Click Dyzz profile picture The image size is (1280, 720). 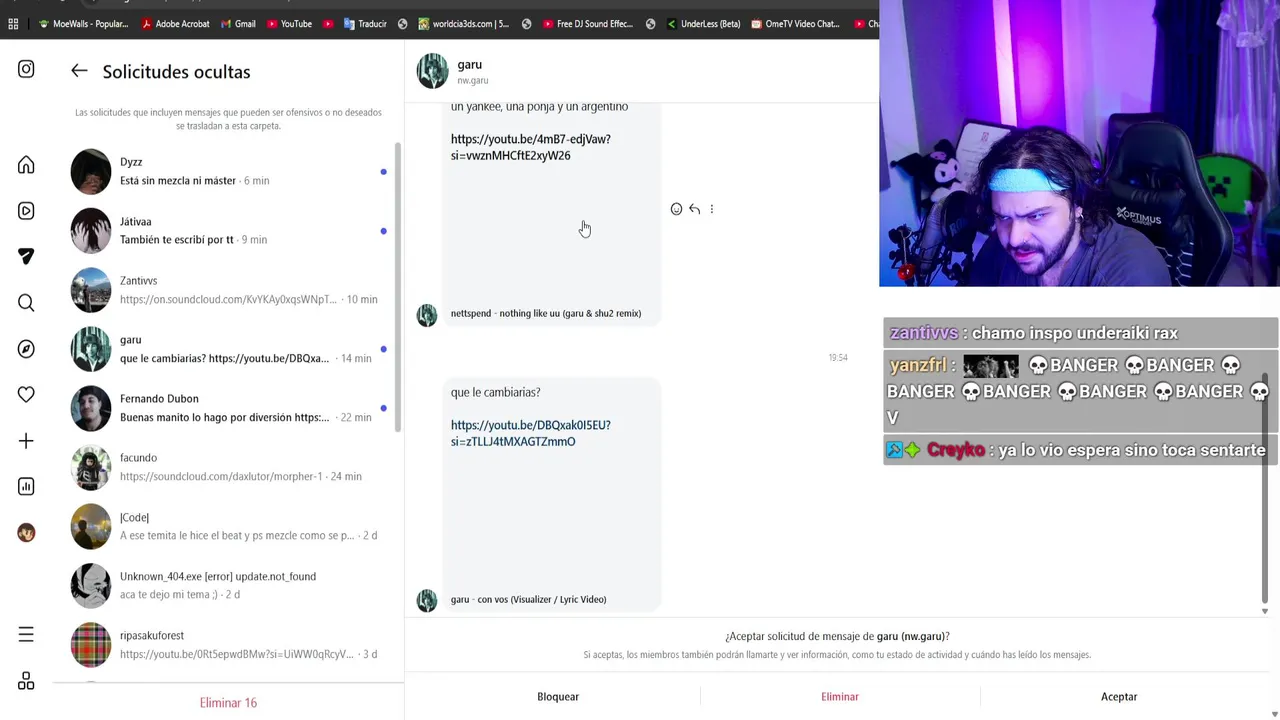pos(90,171)
